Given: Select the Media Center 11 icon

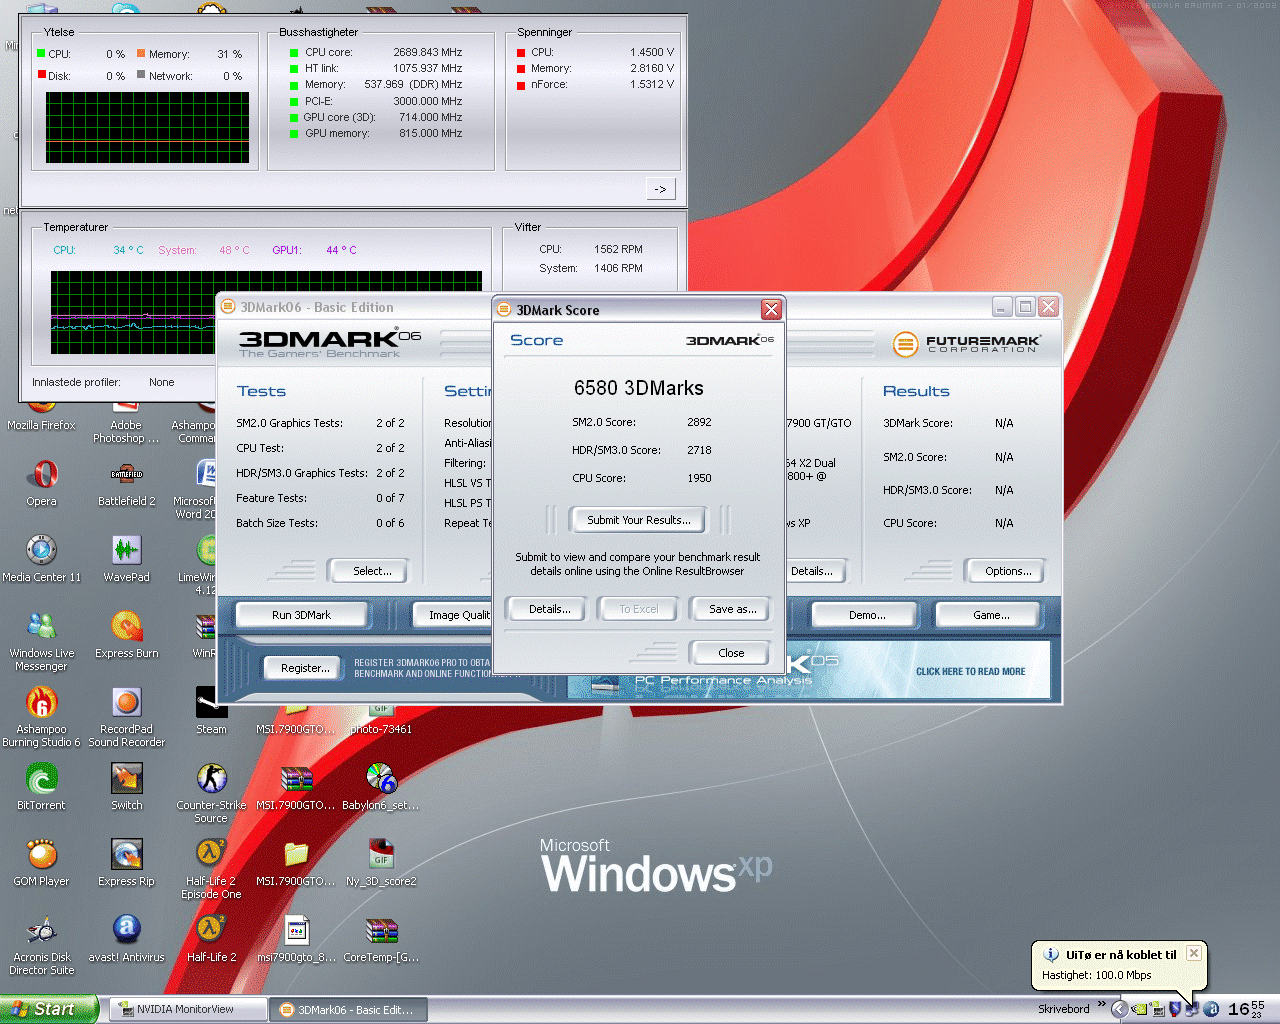Looking at the screenshot, I should pos(41,558).
